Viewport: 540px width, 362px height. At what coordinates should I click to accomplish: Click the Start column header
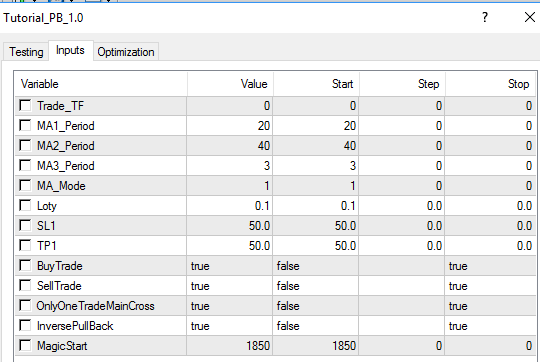click(316, 84)
